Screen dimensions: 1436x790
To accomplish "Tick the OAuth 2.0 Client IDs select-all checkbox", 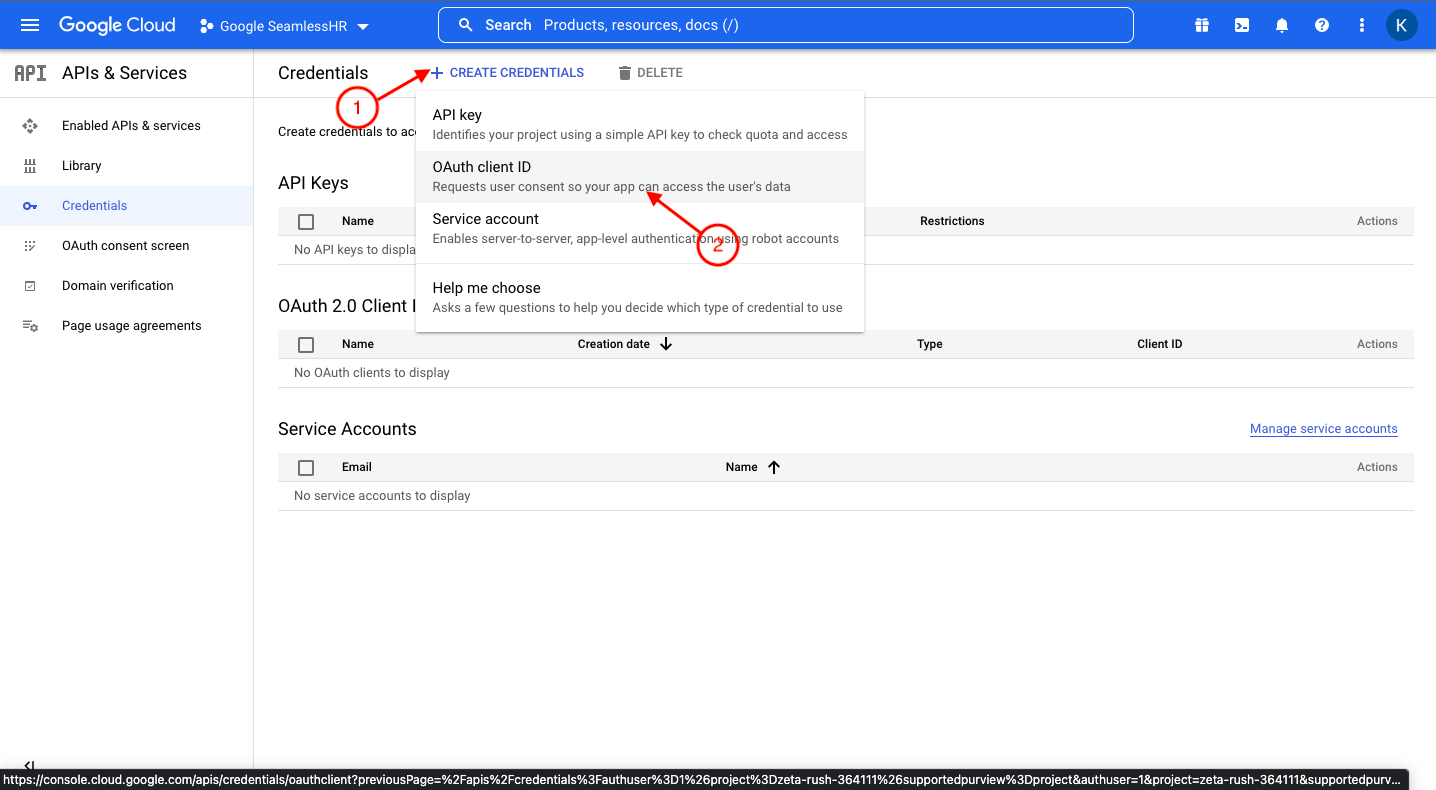I will [306, 345].
